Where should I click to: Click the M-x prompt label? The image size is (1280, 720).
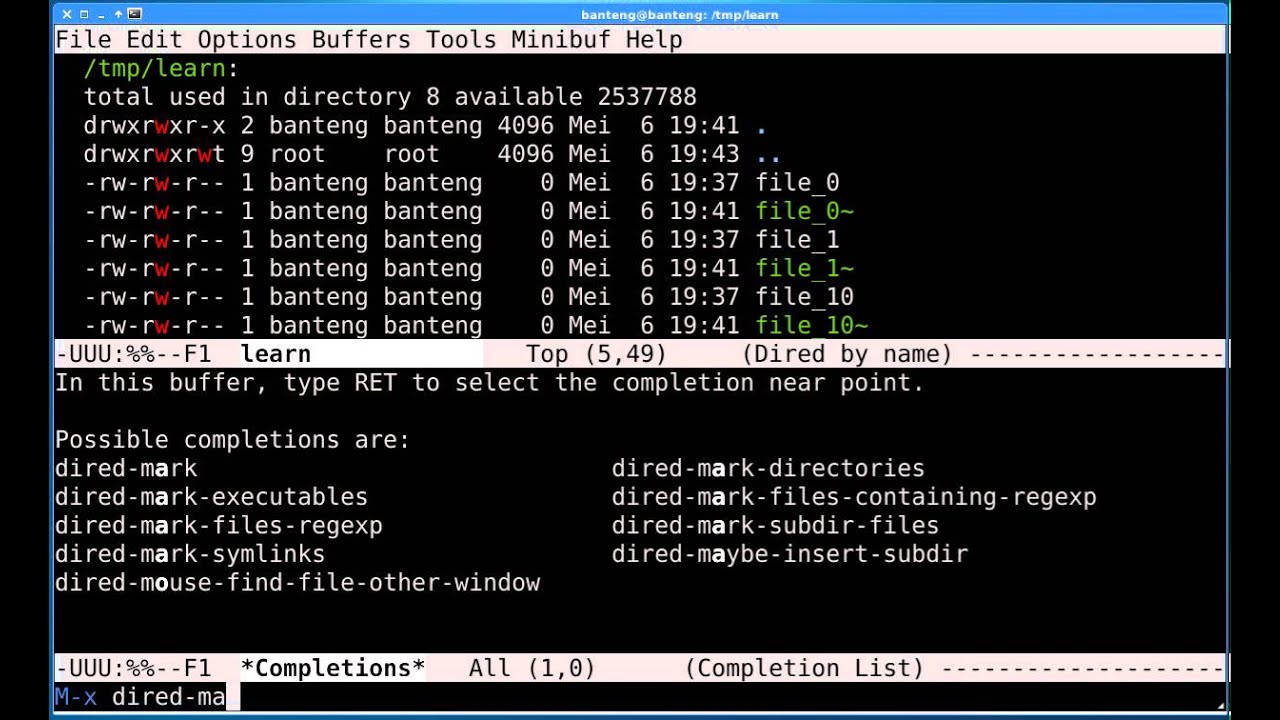click(76, 697)
